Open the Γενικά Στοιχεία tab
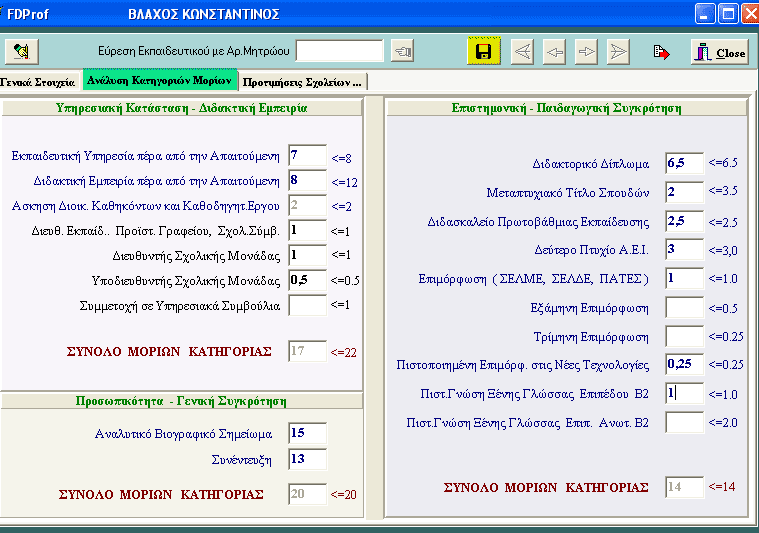The width and height of the screenshot is (759, 533). (39, 81)
